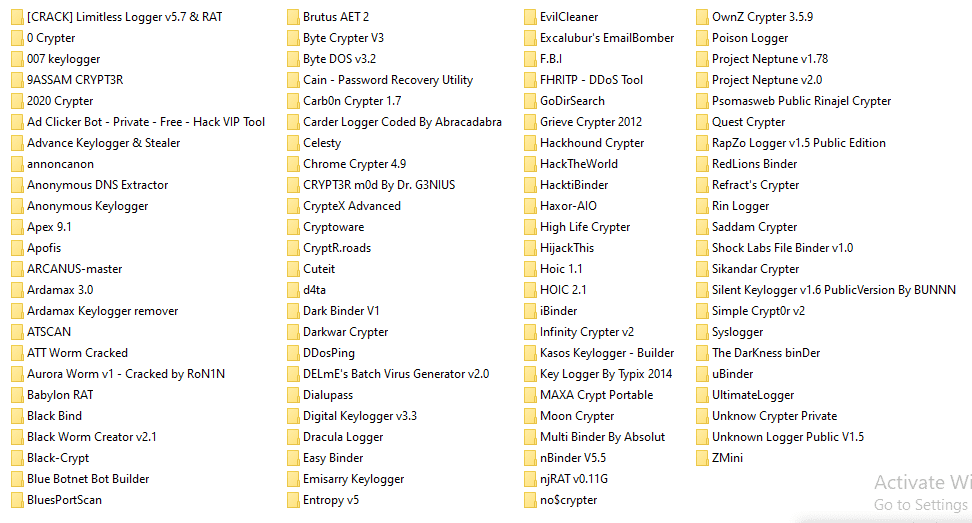Click 'ATT Worm Cracked' folder name
Screen dimensions: 972x523
click(x=77, y=353)
